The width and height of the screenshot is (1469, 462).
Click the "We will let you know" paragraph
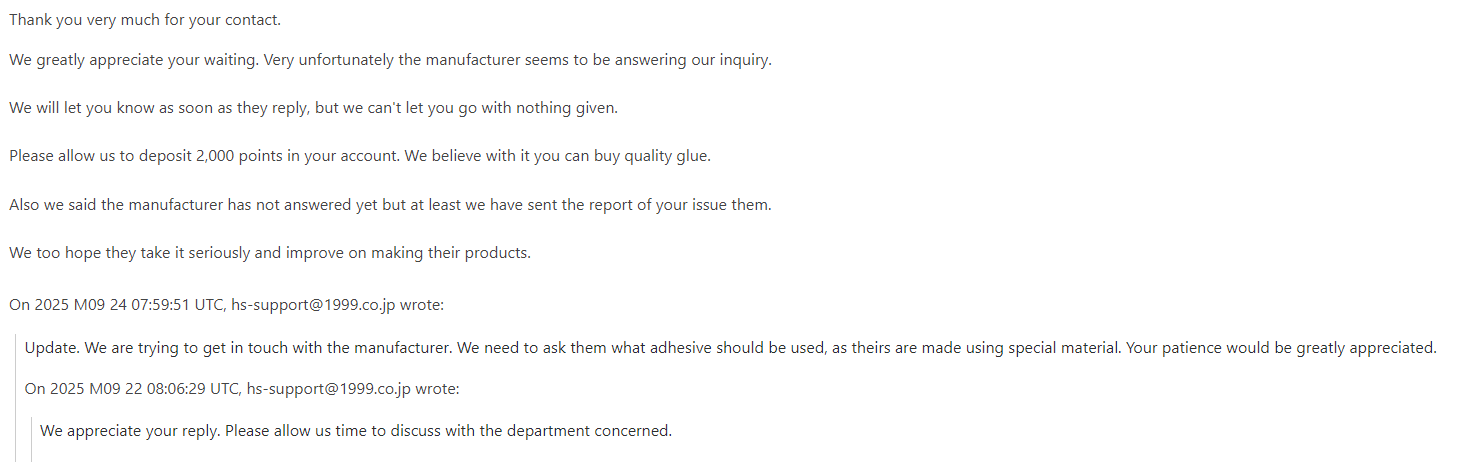click(x=313, y=108)
